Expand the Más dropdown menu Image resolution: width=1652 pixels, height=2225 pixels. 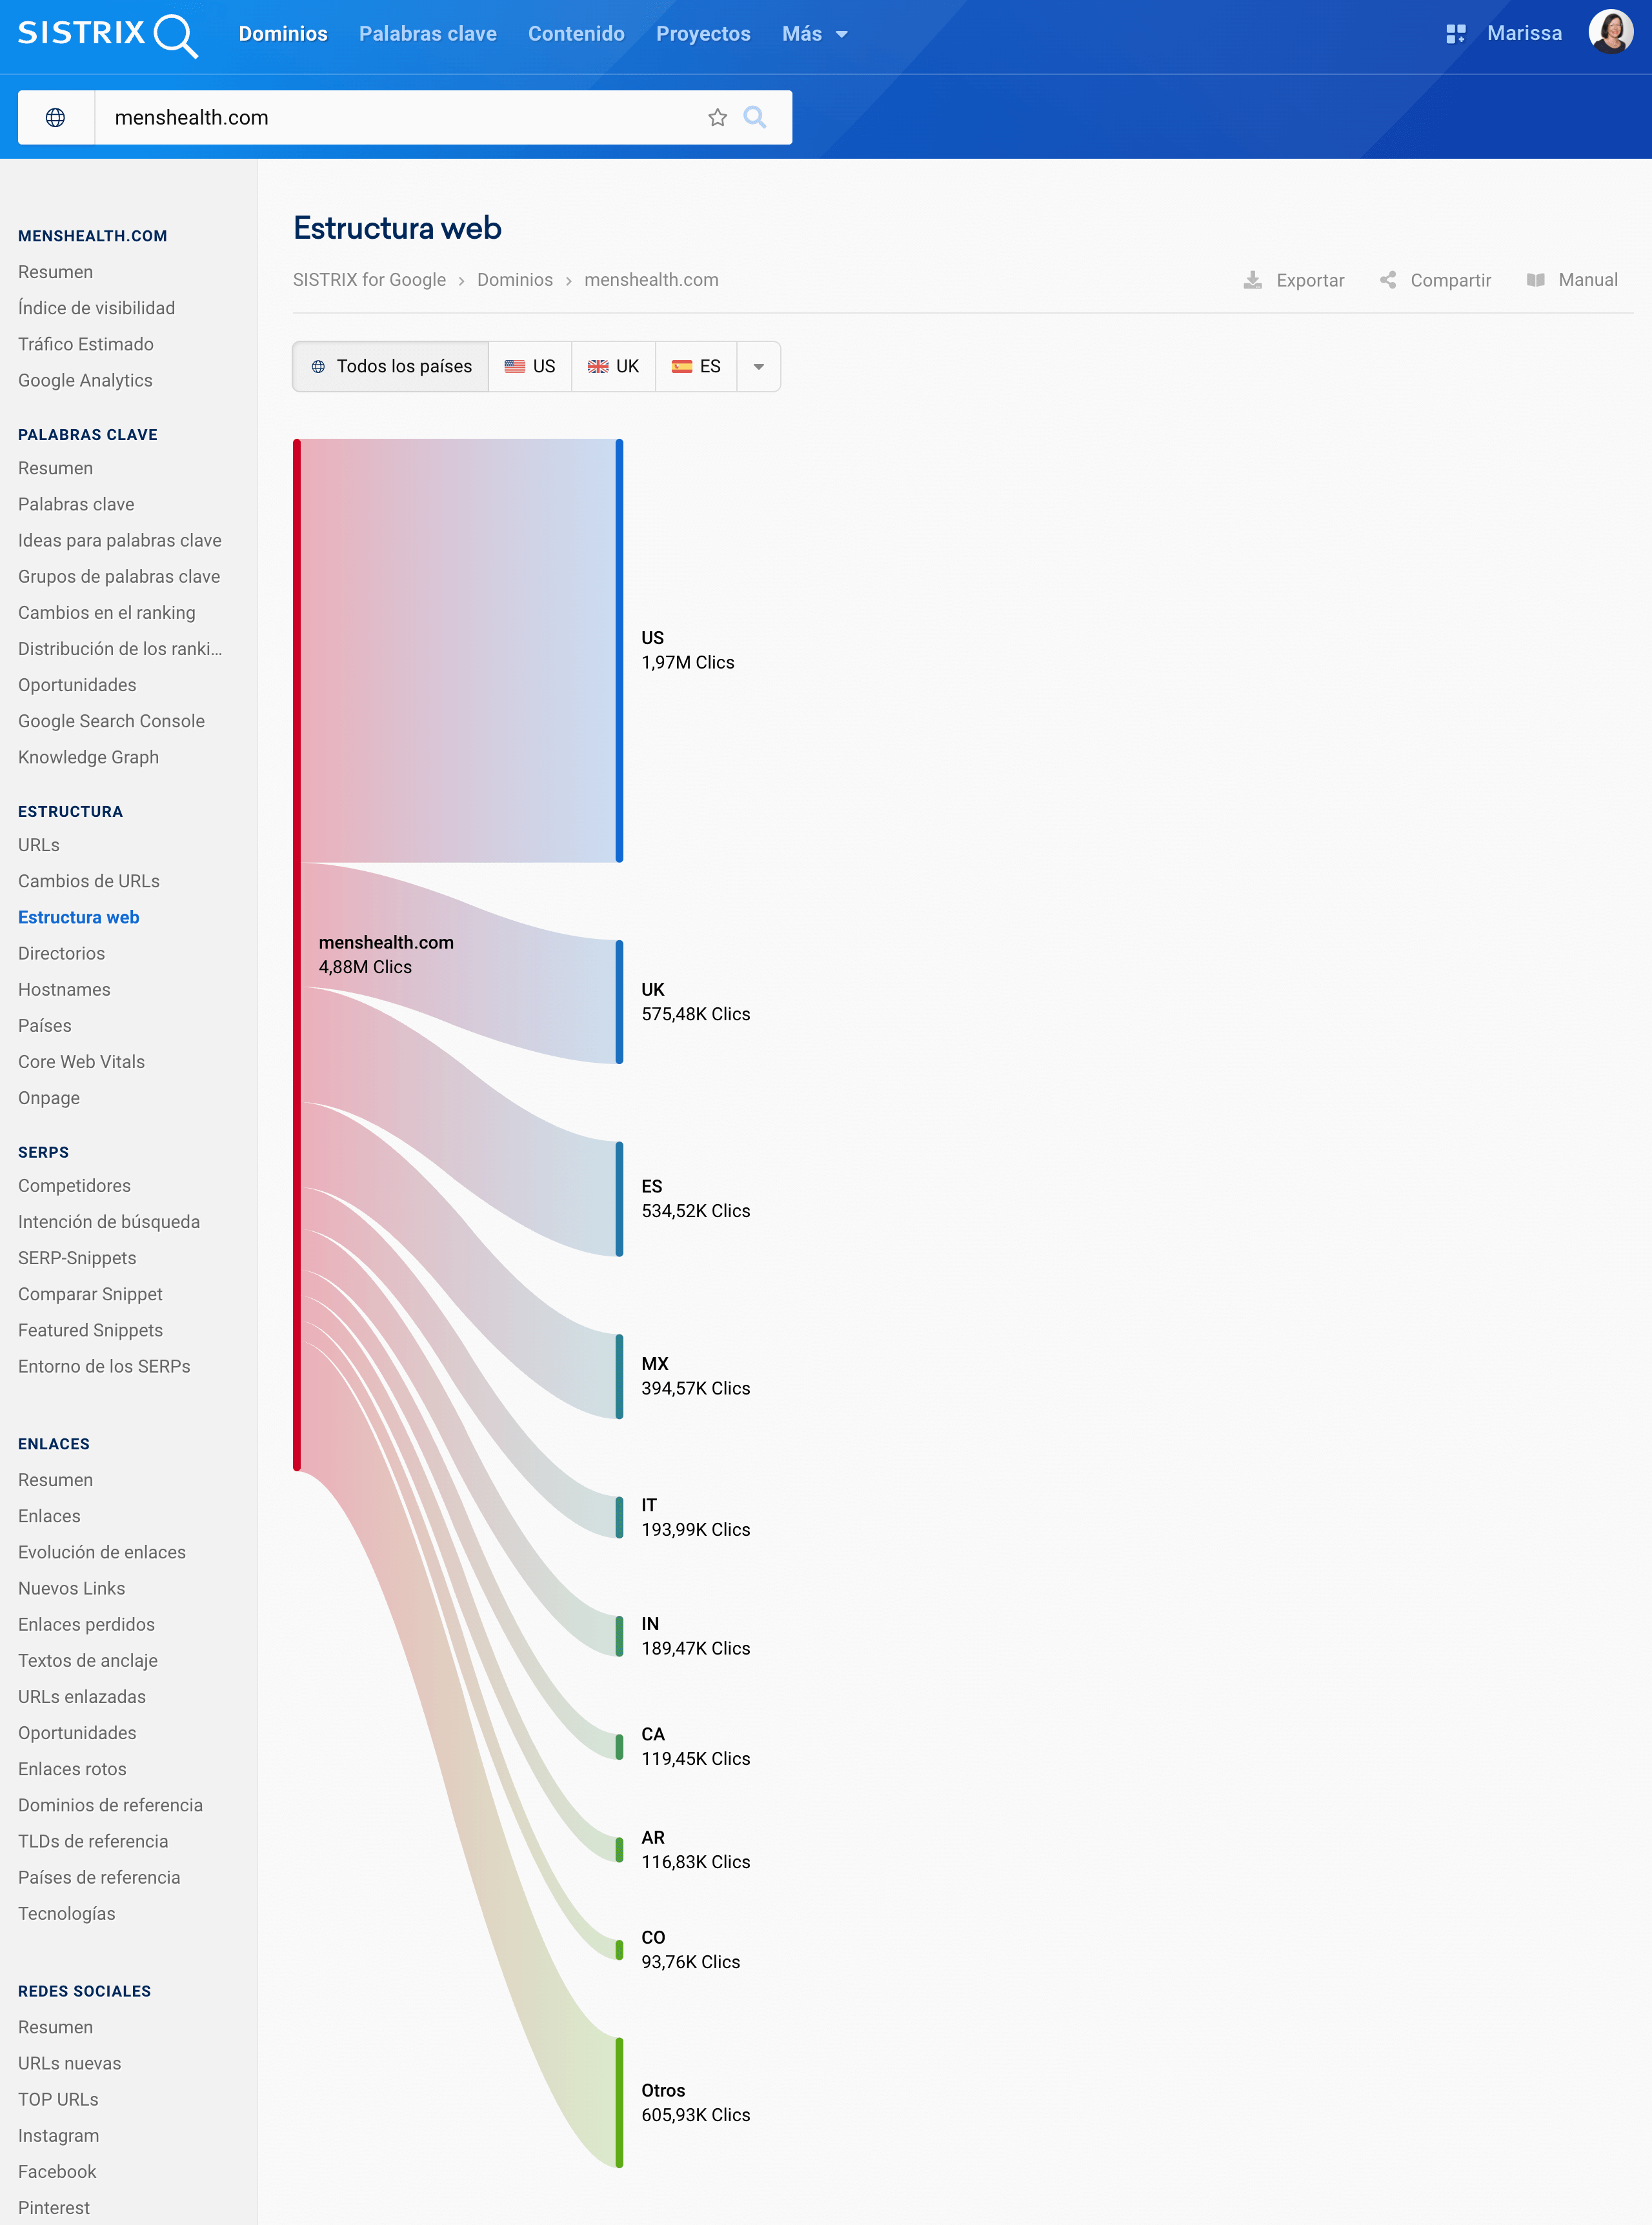click(x=814, y=34)
